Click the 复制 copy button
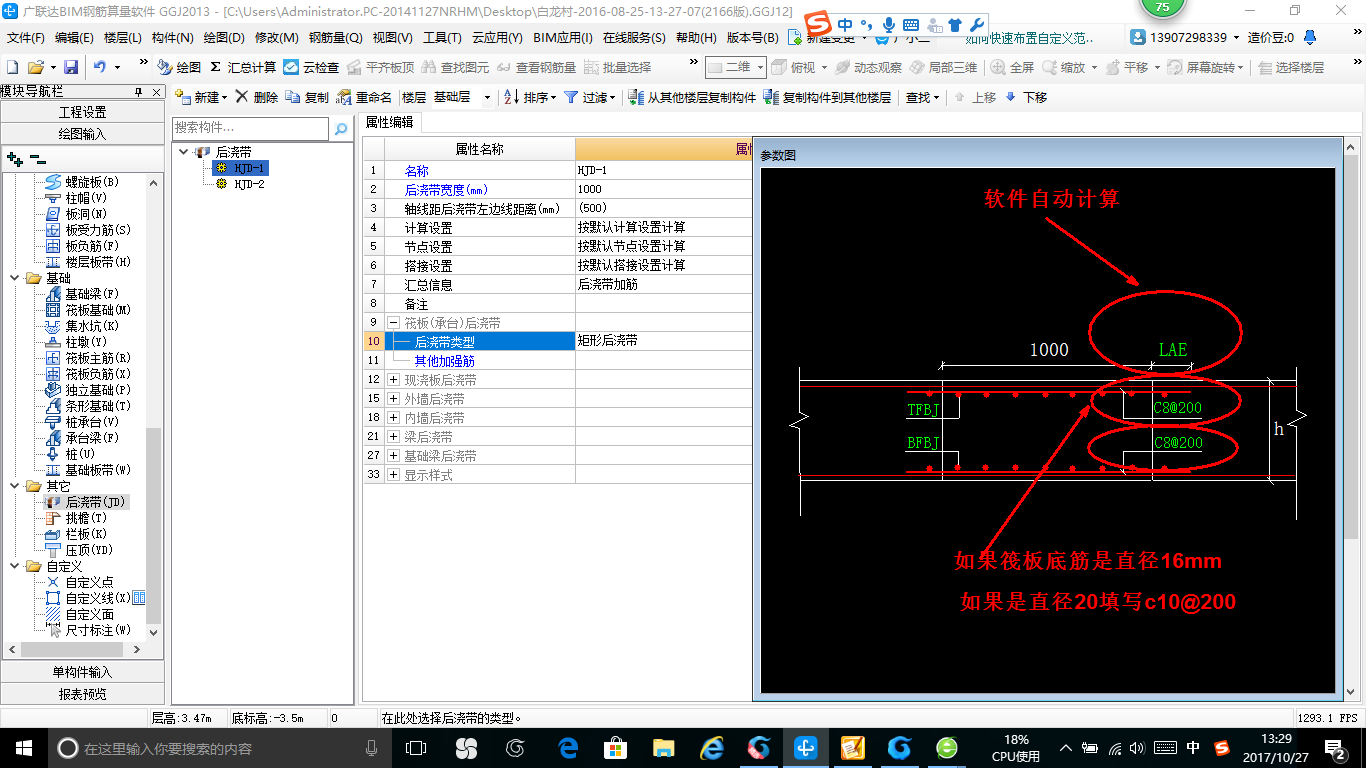Screen dimensions: 1366x768 (x=307, y=97)
